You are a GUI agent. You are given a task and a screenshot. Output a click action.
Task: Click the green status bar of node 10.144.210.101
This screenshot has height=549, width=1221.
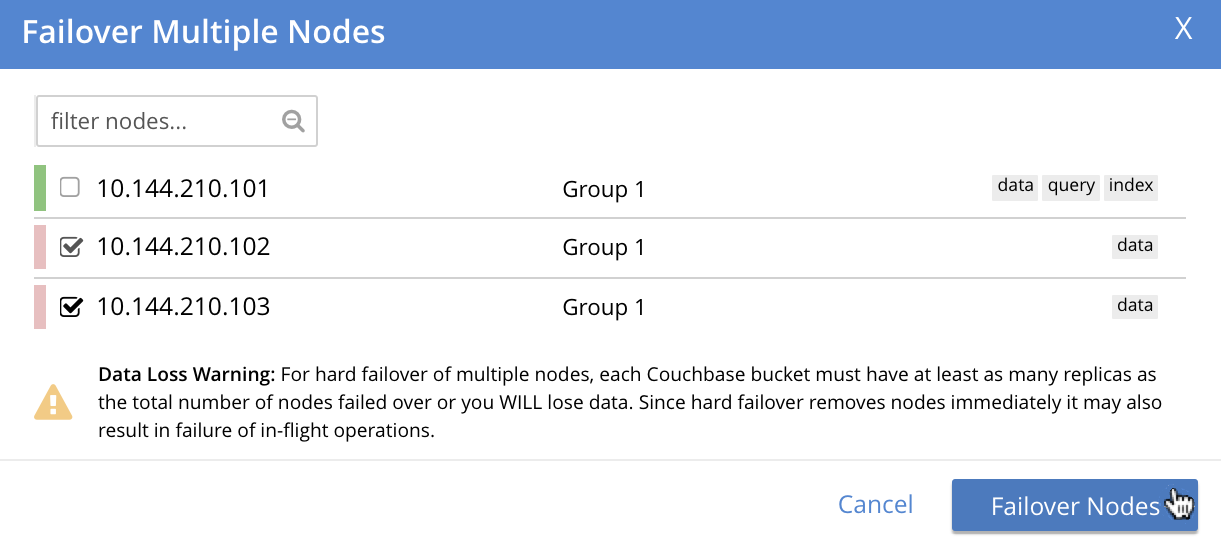pyautogui.click(x=40, y=188)
